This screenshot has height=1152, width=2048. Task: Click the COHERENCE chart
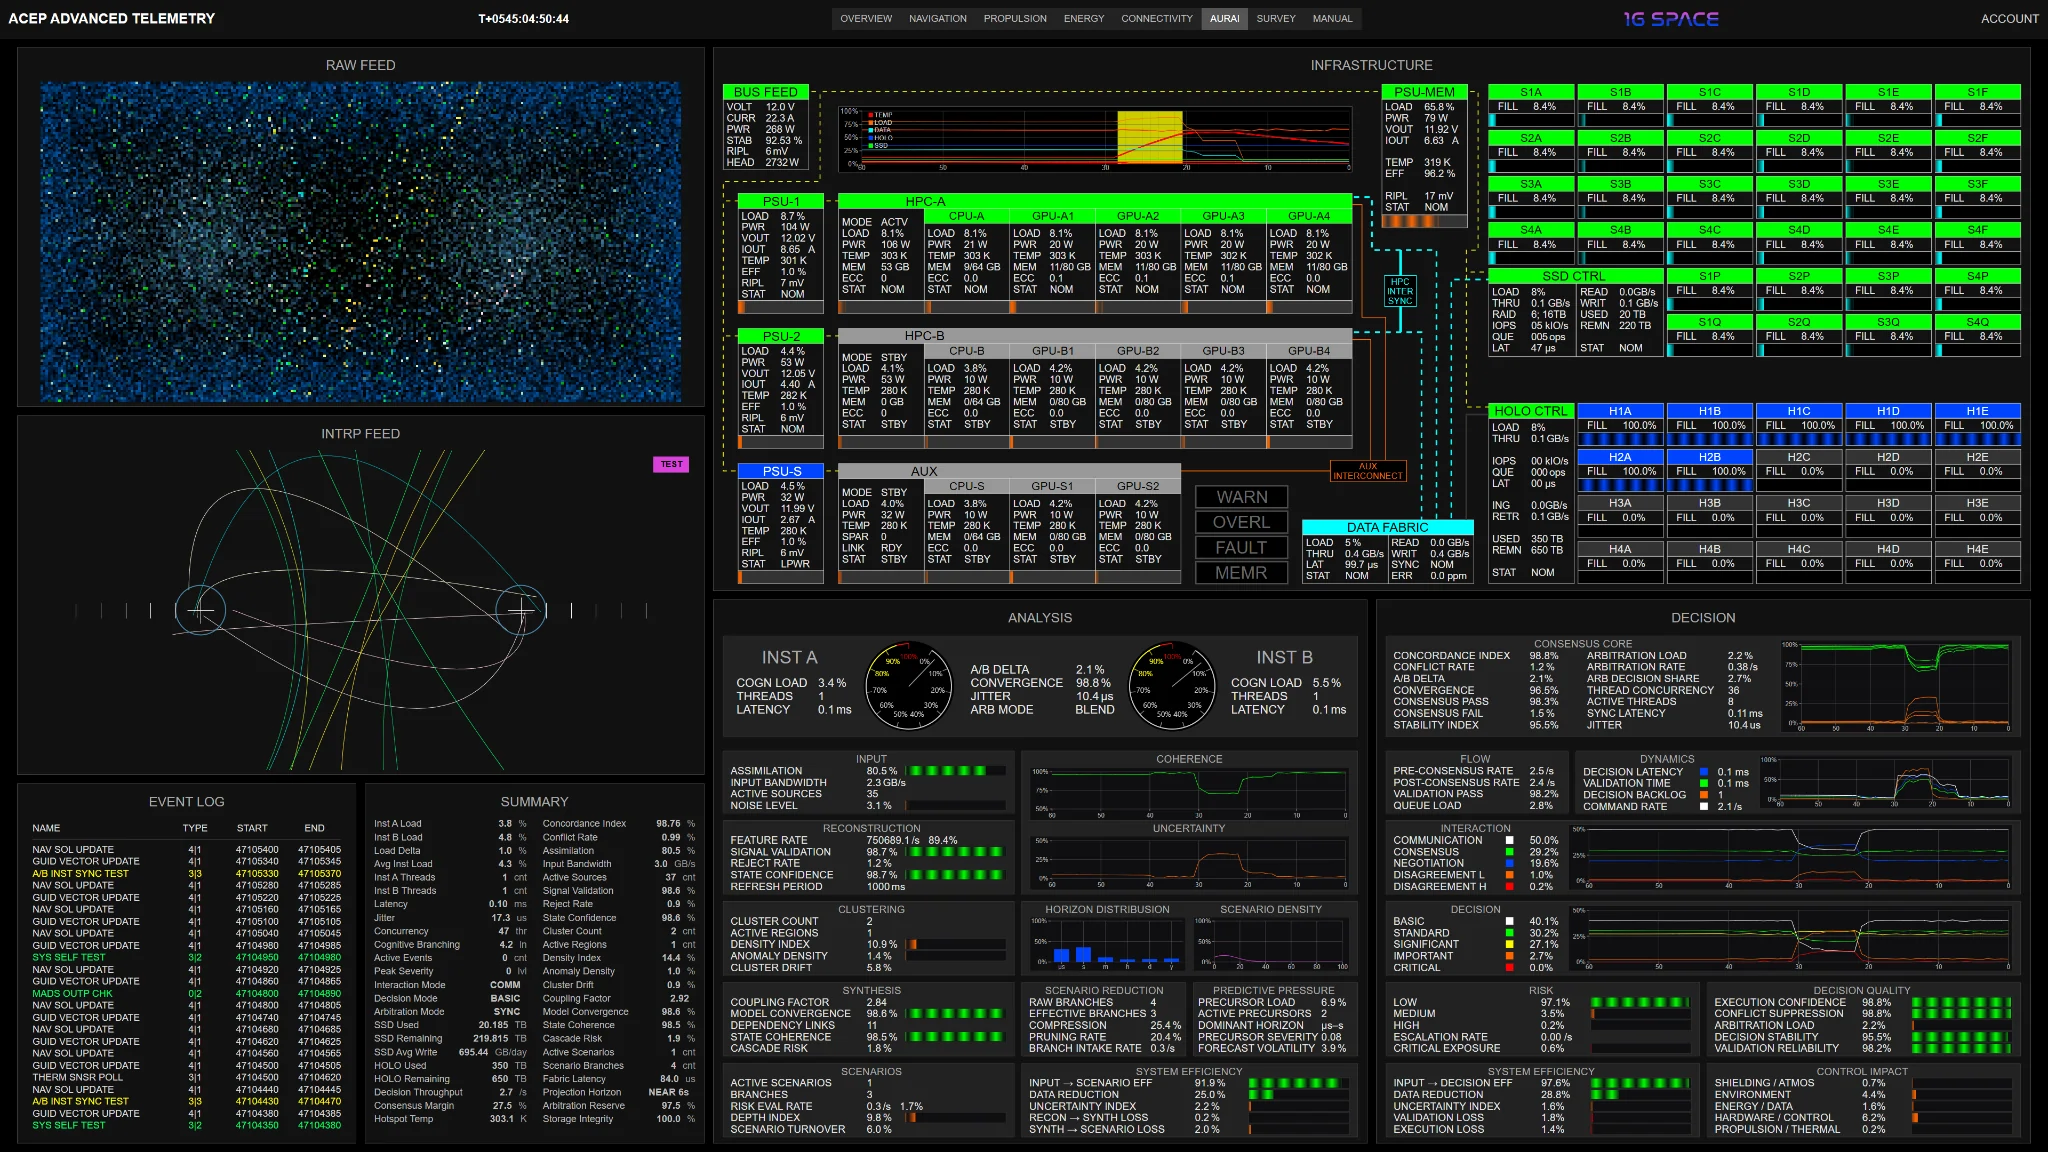coord(1190,793)
